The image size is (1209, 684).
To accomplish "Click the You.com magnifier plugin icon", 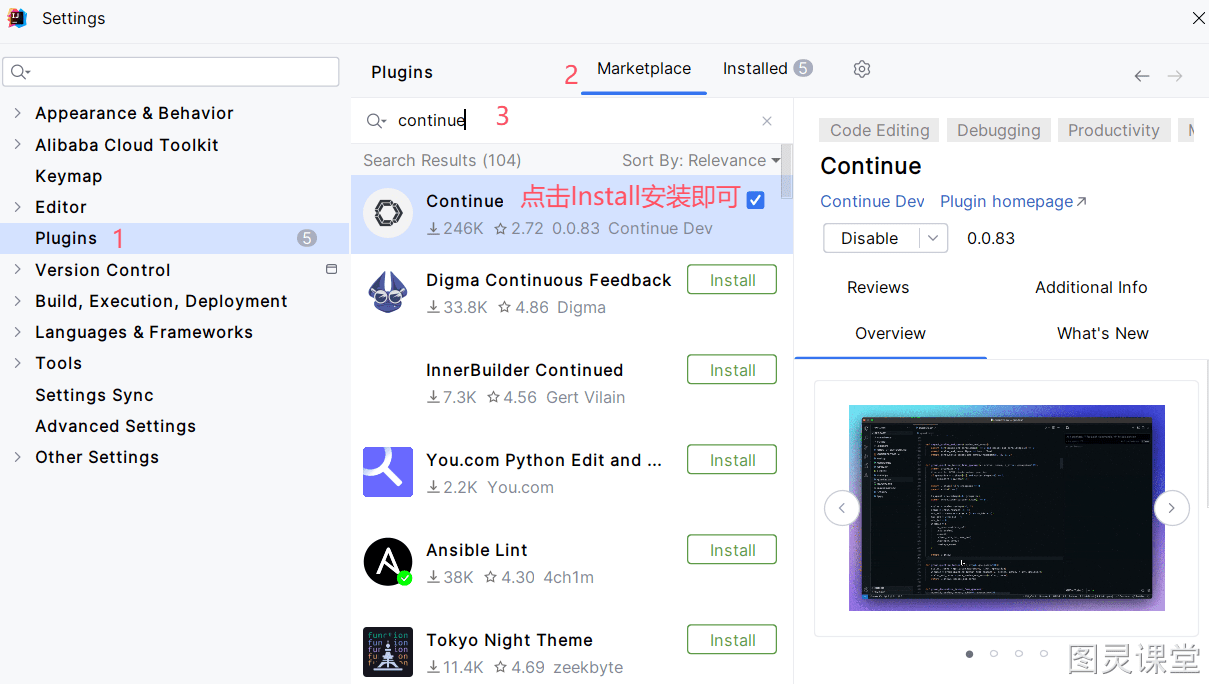I will point(388,472).
